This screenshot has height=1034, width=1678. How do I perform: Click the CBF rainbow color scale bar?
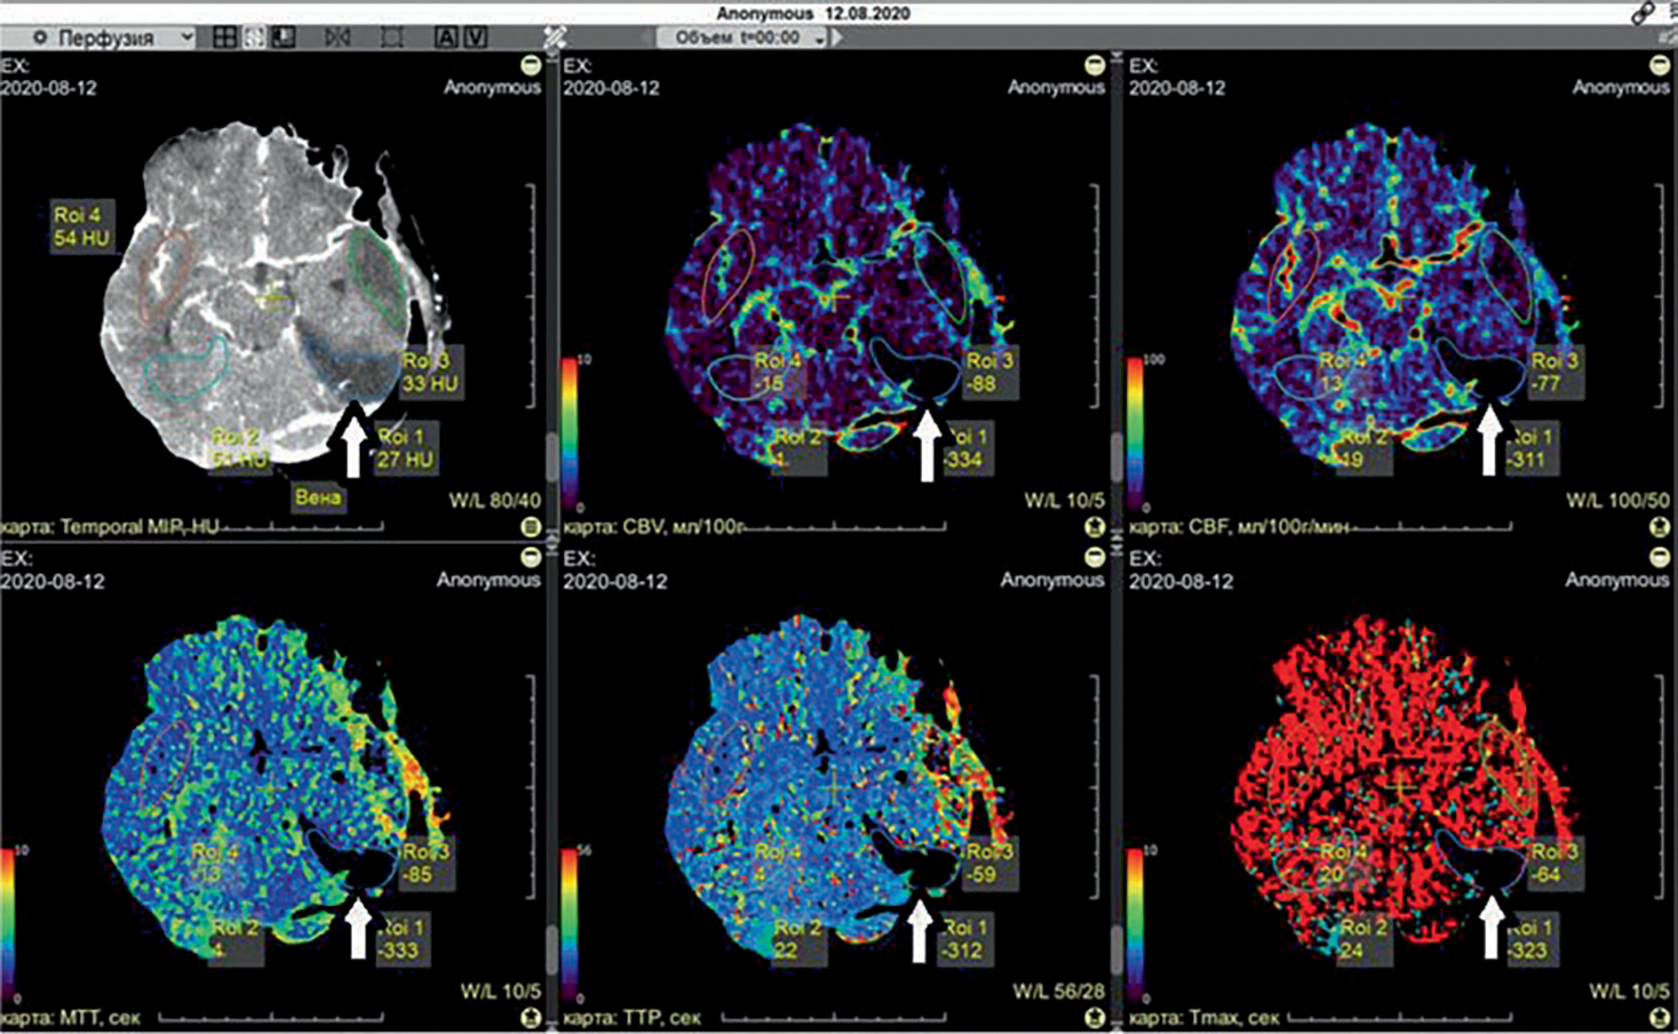[1135, 432]
